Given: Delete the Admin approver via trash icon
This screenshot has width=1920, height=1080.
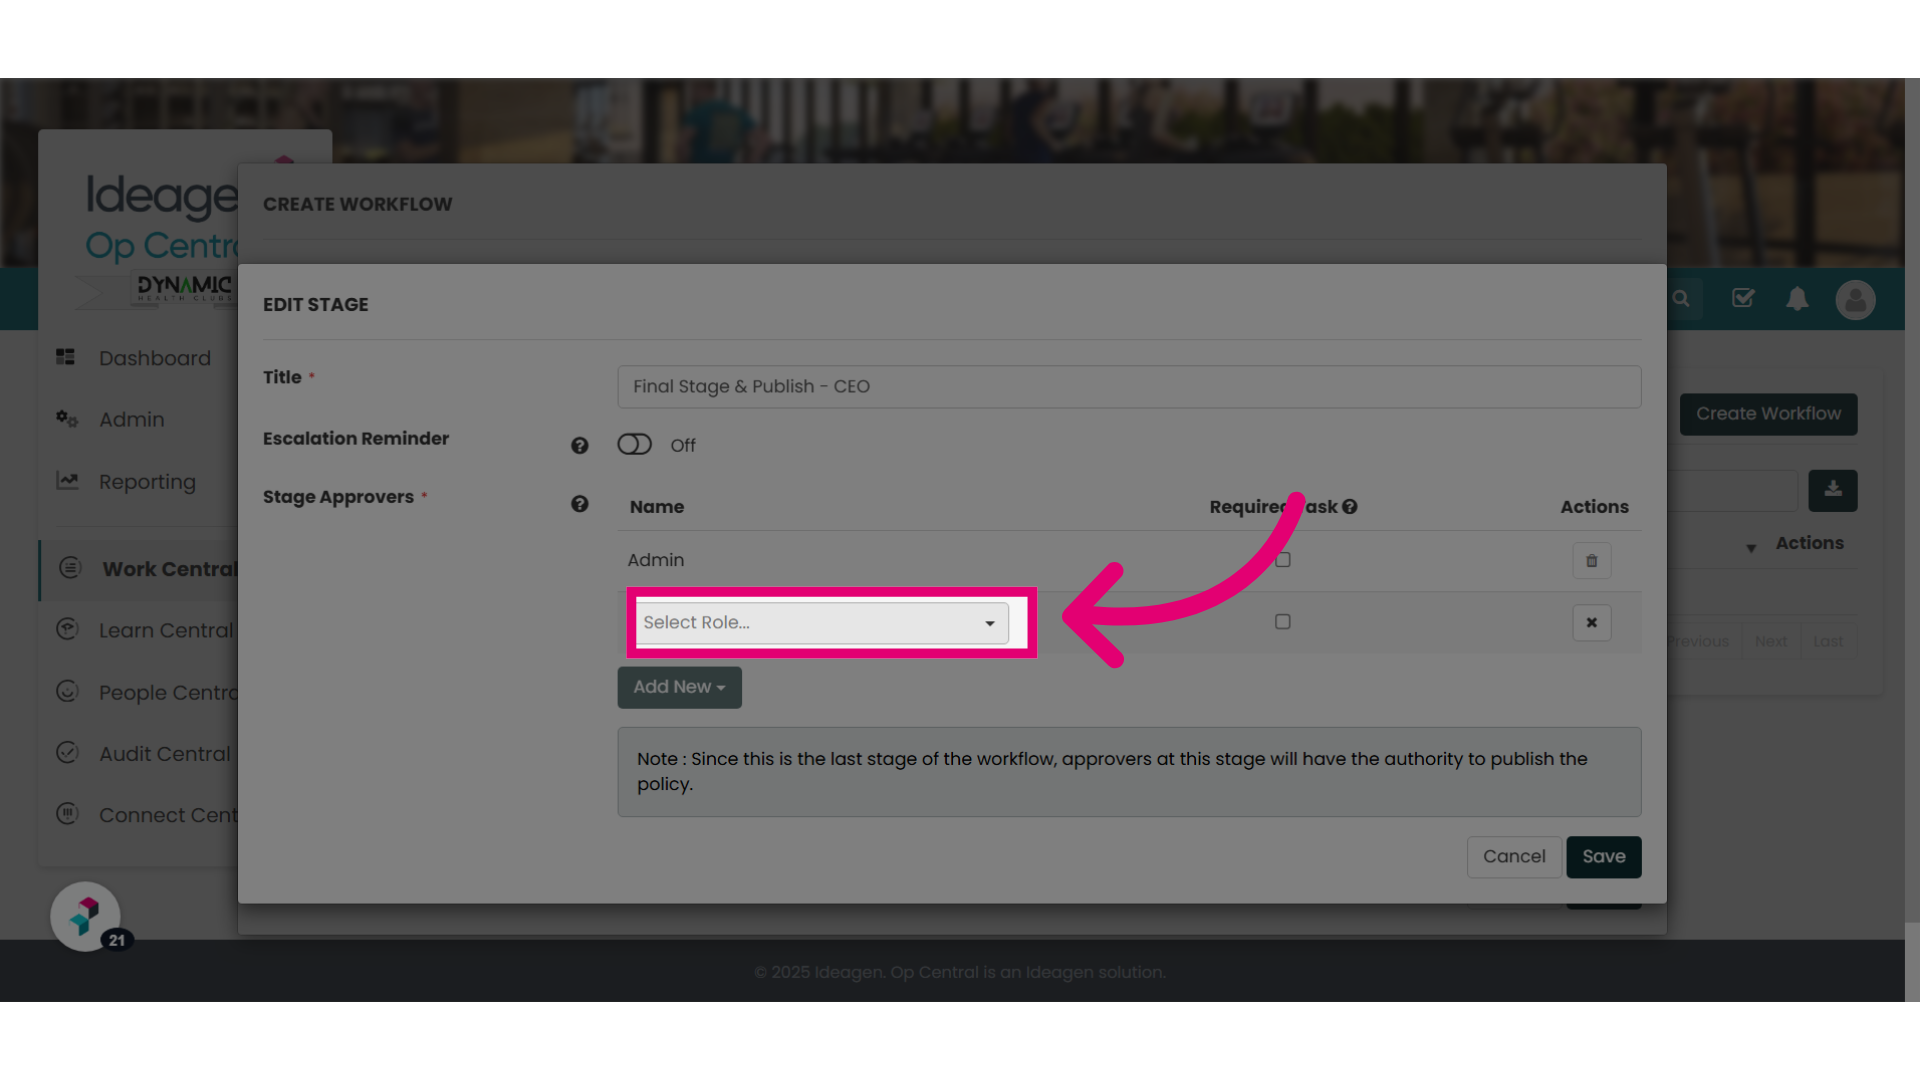Looking at the screenshot, I should pyautogui.click(x=1591, y=561).
